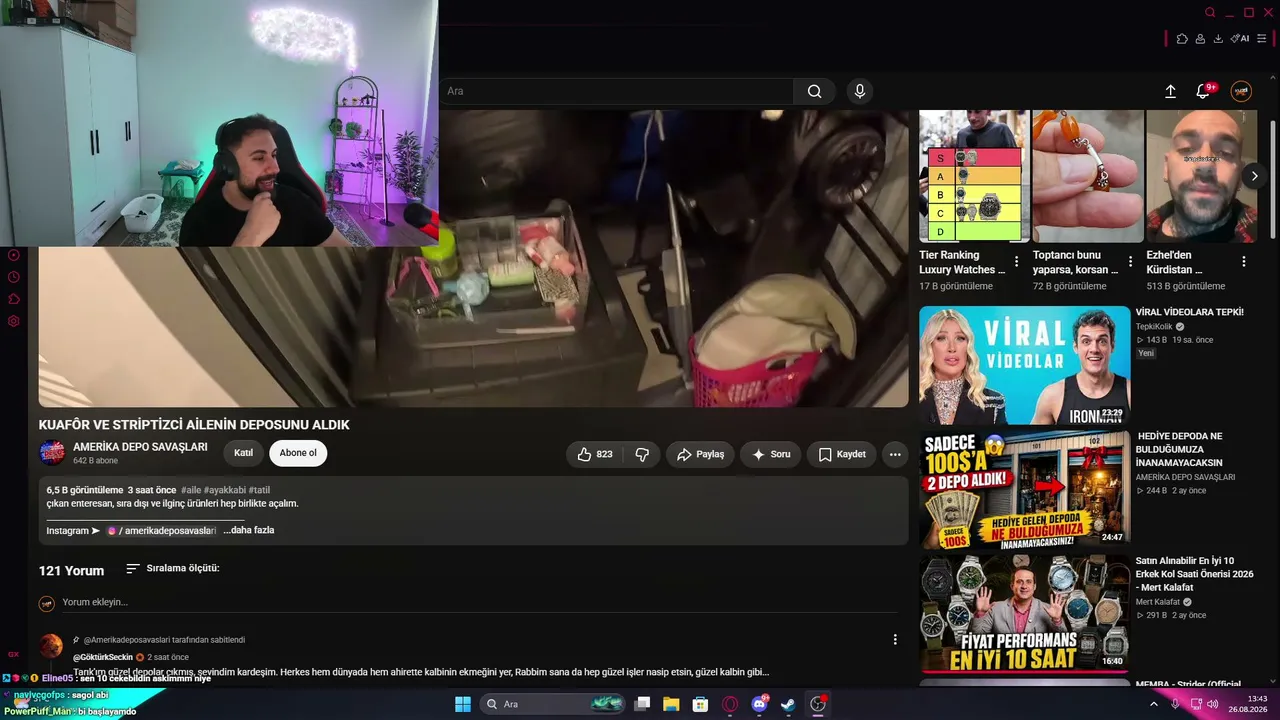Screen dimensions: 1280x720
Task: Open browser downloads icon
Action: [x=1218, y=39]
